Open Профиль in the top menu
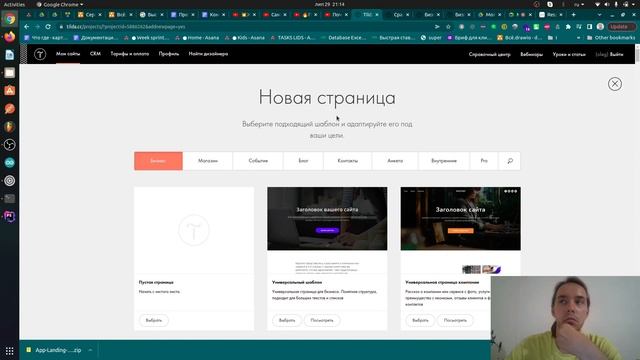Viewport: 640px width, 360px height. pos(169,54)
